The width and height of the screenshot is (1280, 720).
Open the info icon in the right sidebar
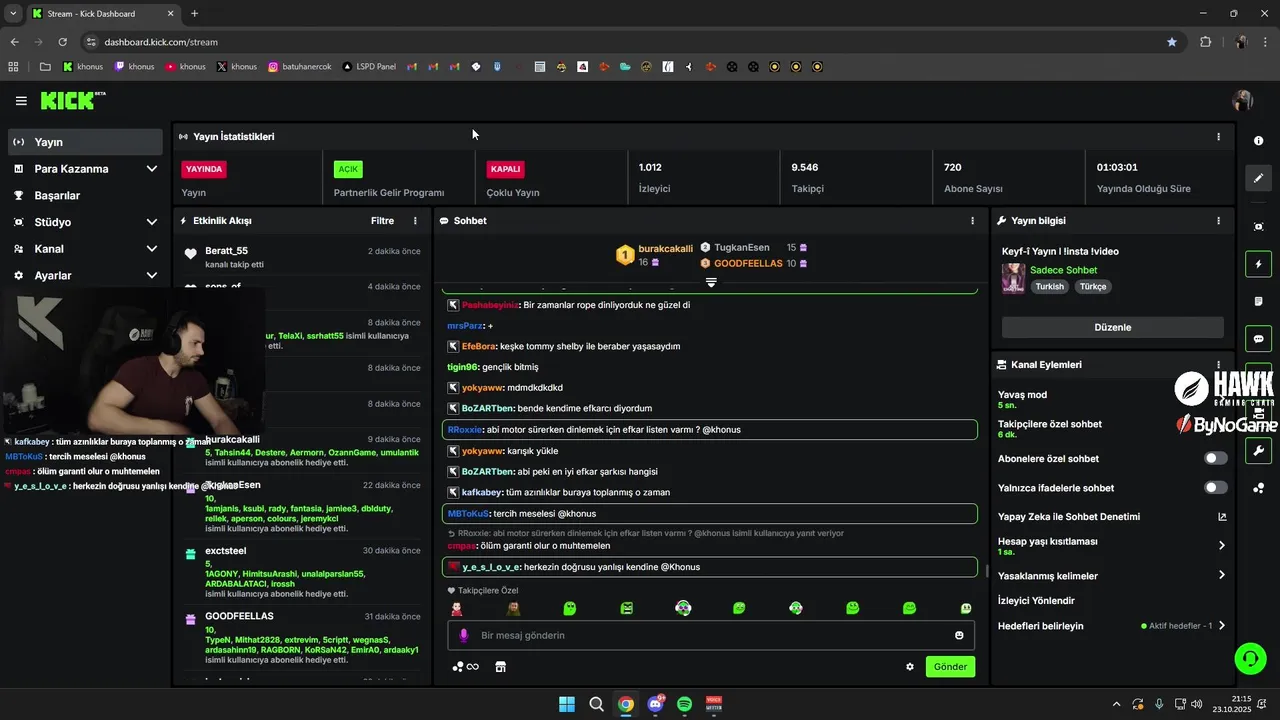[1259, 141]
